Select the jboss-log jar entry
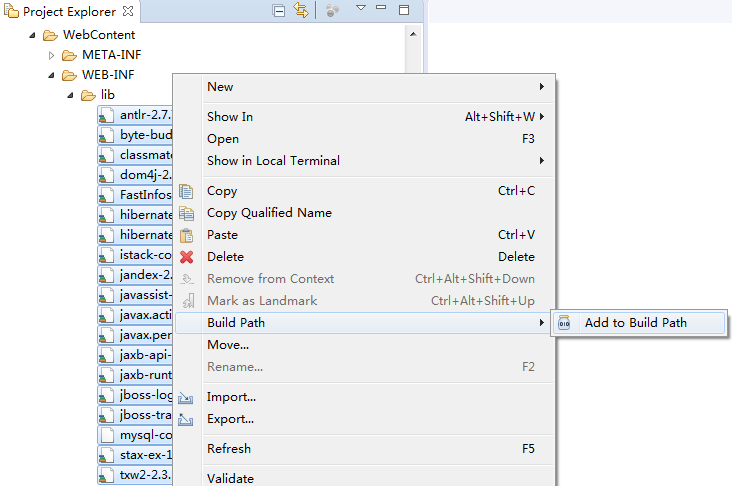The width and height of the screenshot is (732, 486). point(135,395)
